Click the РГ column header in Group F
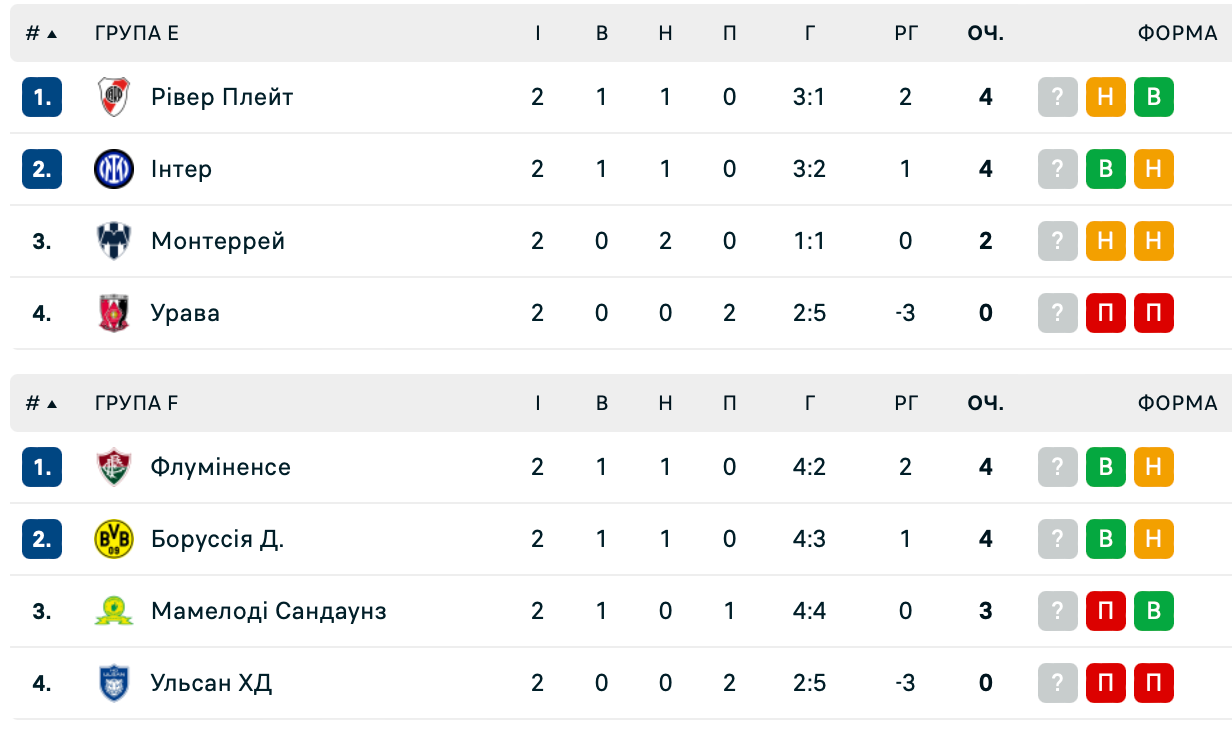This screenshot has height=730, width=1232. pyautogui.click(x=906, y=403)
